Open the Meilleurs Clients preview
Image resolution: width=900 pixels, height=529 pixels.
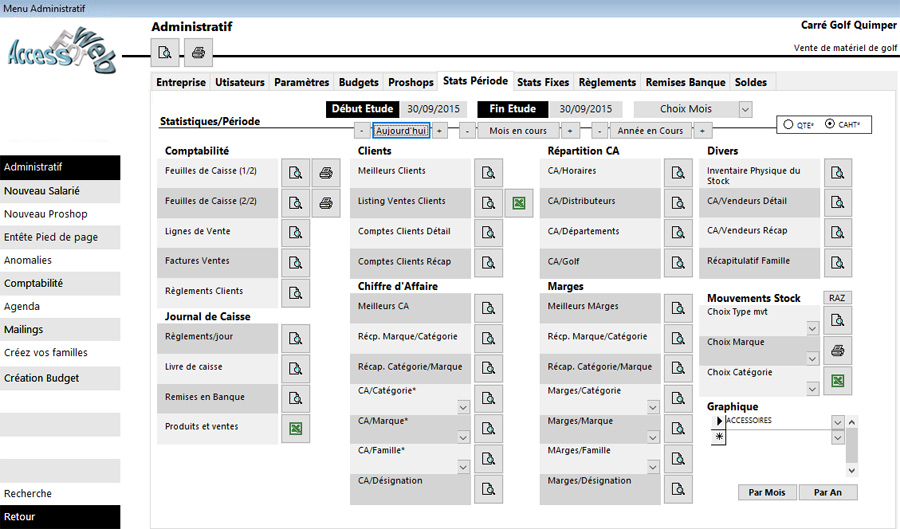(488, 173)
